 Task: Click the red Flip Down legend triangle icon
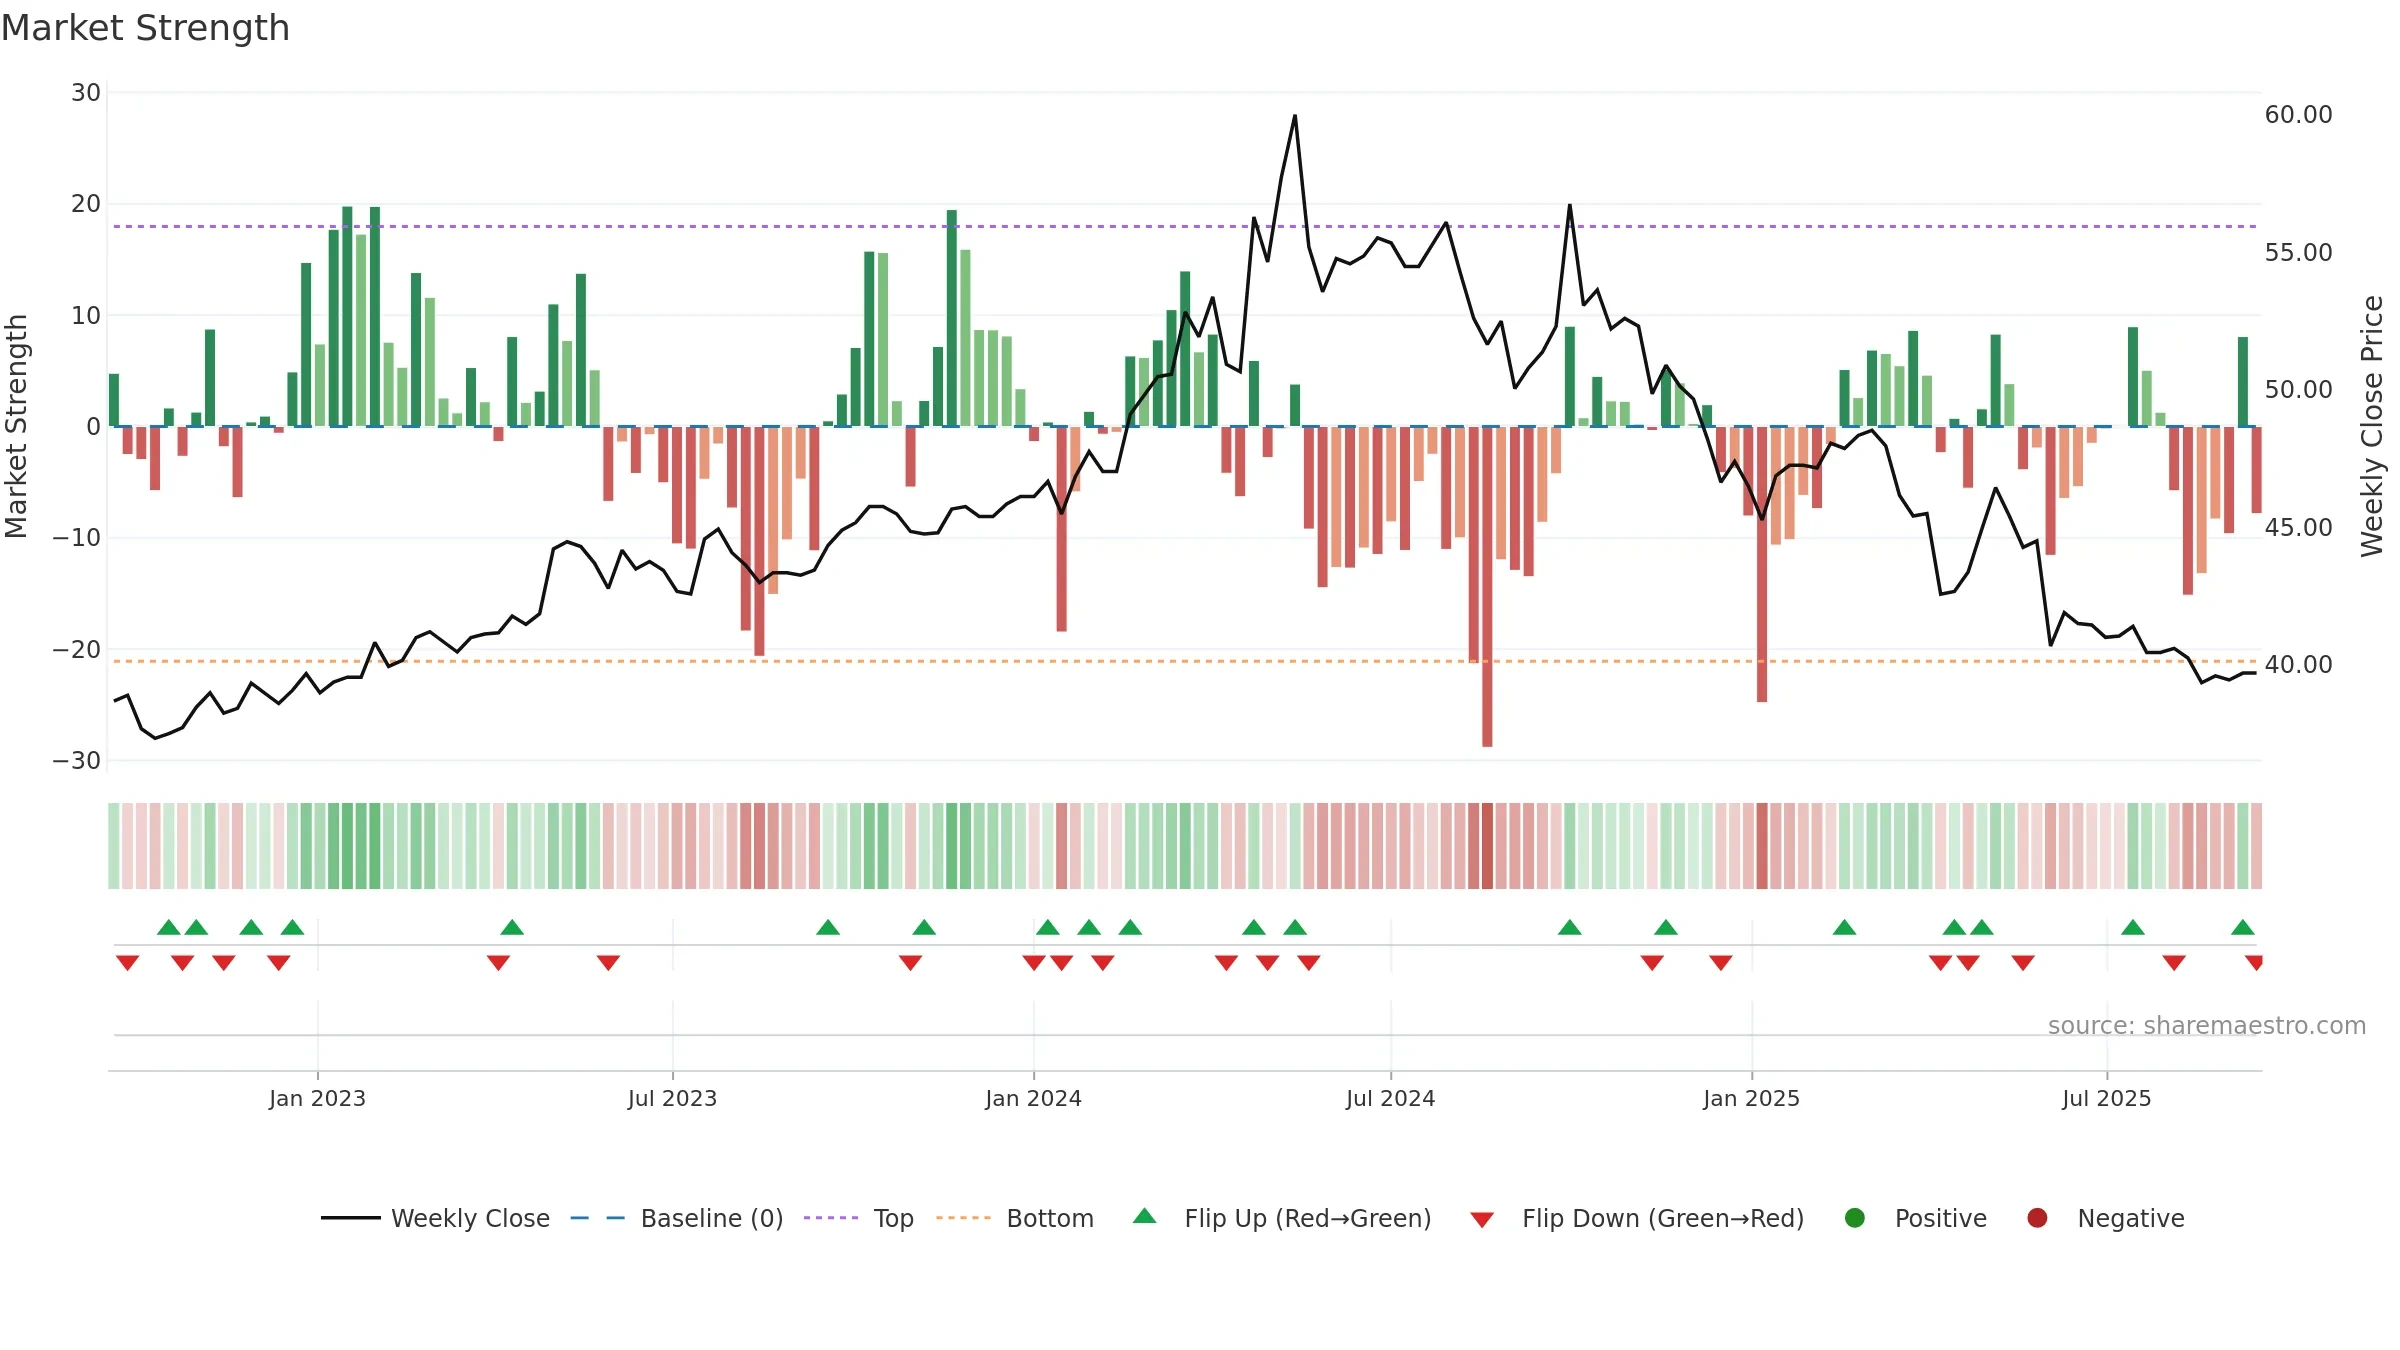click(x=1482, y=1220)
